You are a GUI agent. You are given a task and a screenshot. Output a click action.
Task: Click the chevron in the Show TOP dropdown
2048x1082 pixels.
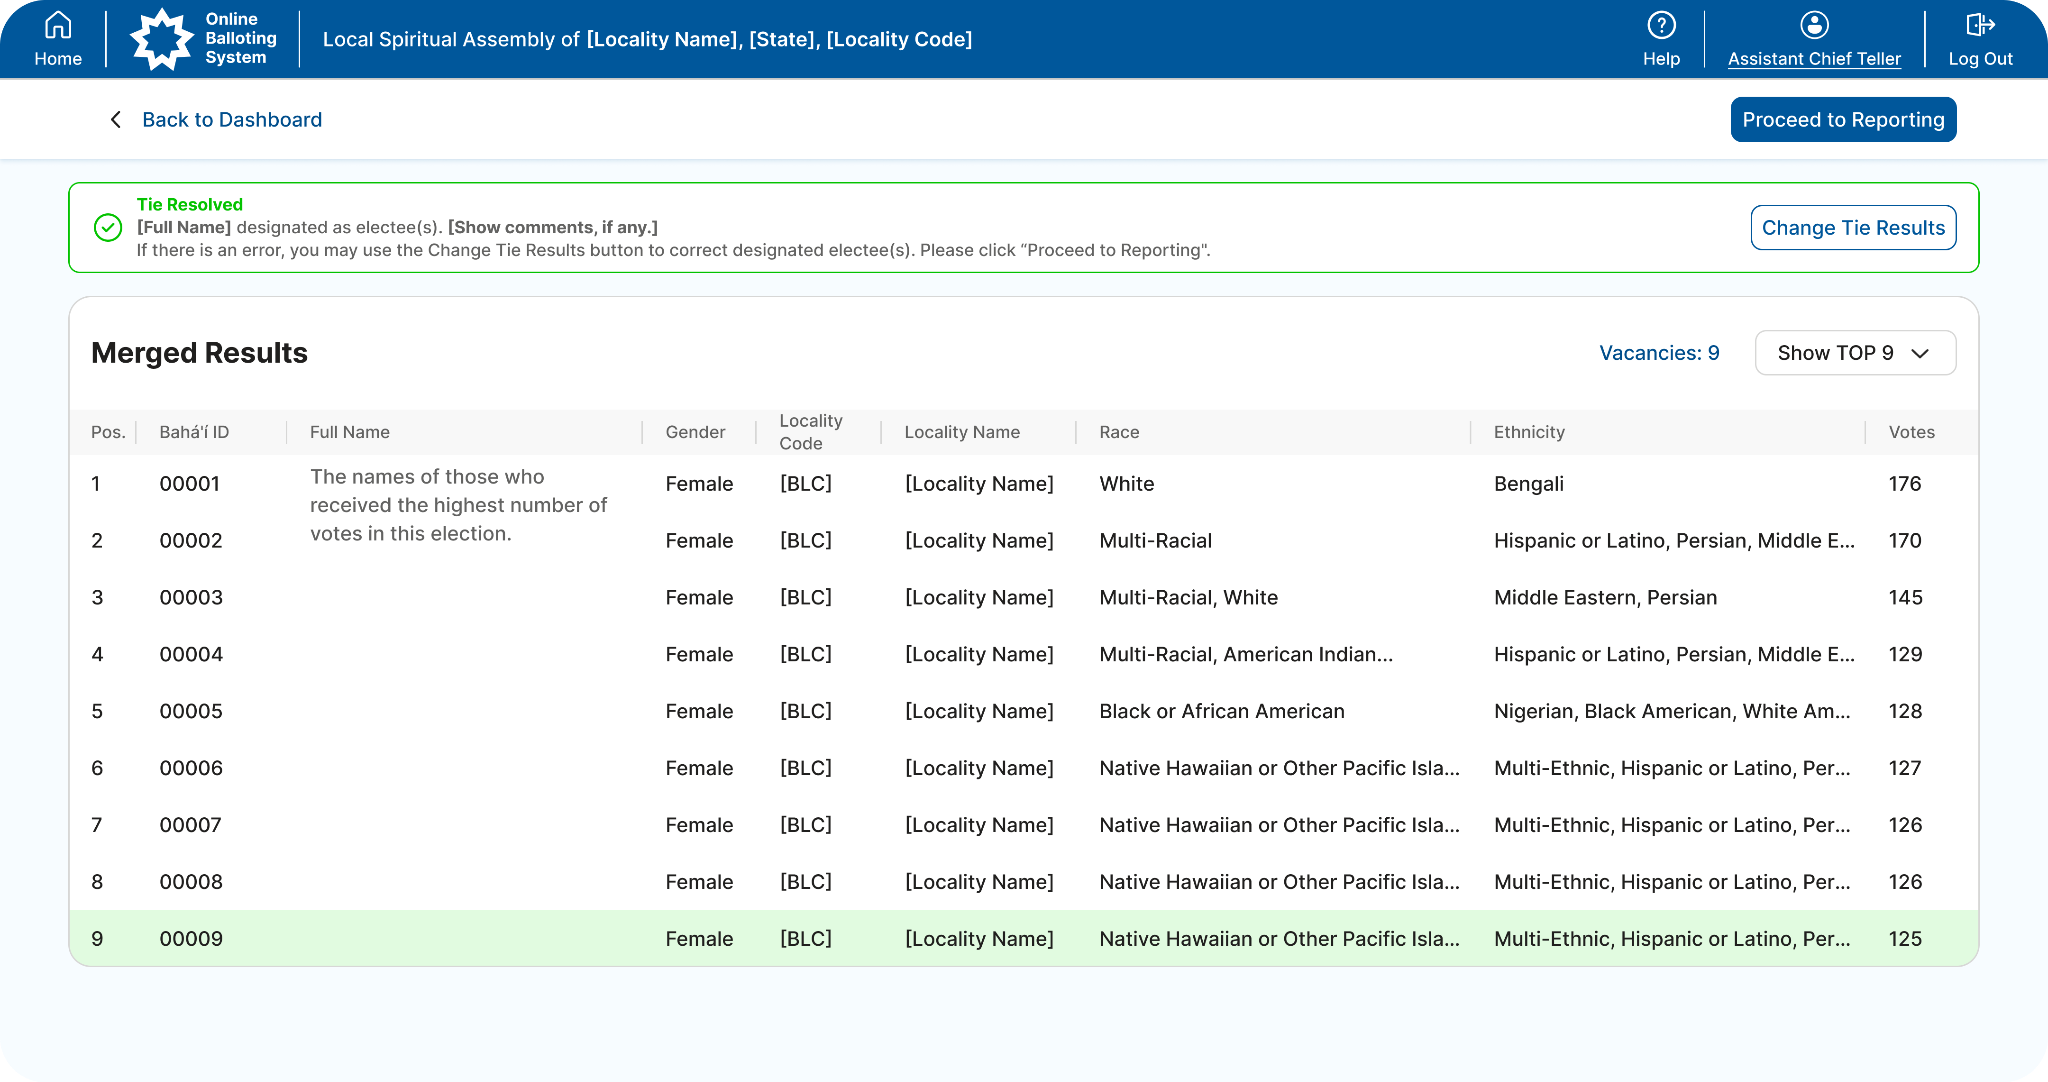[x=1920, y=353]
